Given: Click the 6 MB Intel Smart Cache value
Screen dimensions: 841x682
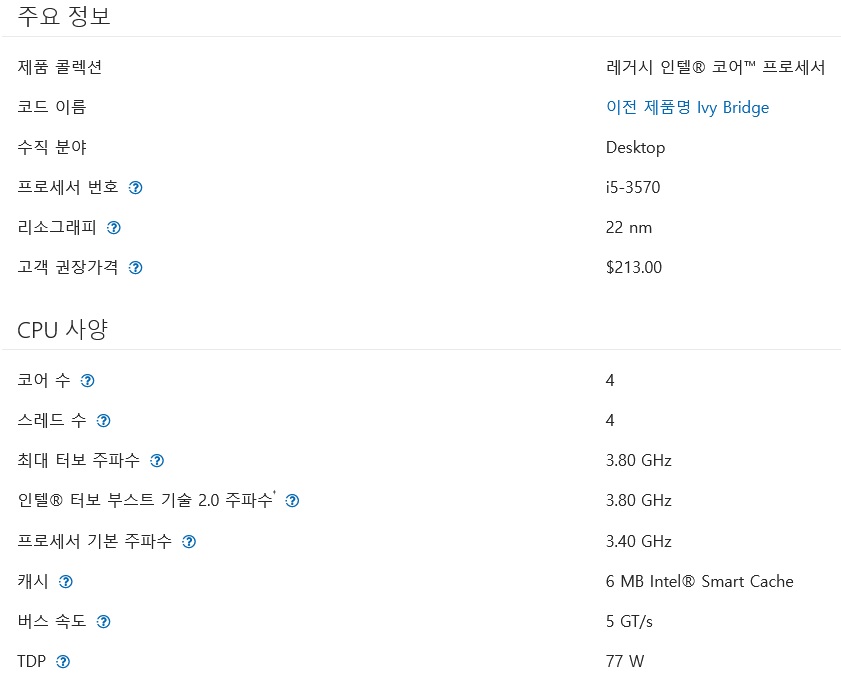Looking at the screenshot, I should 699,581.
